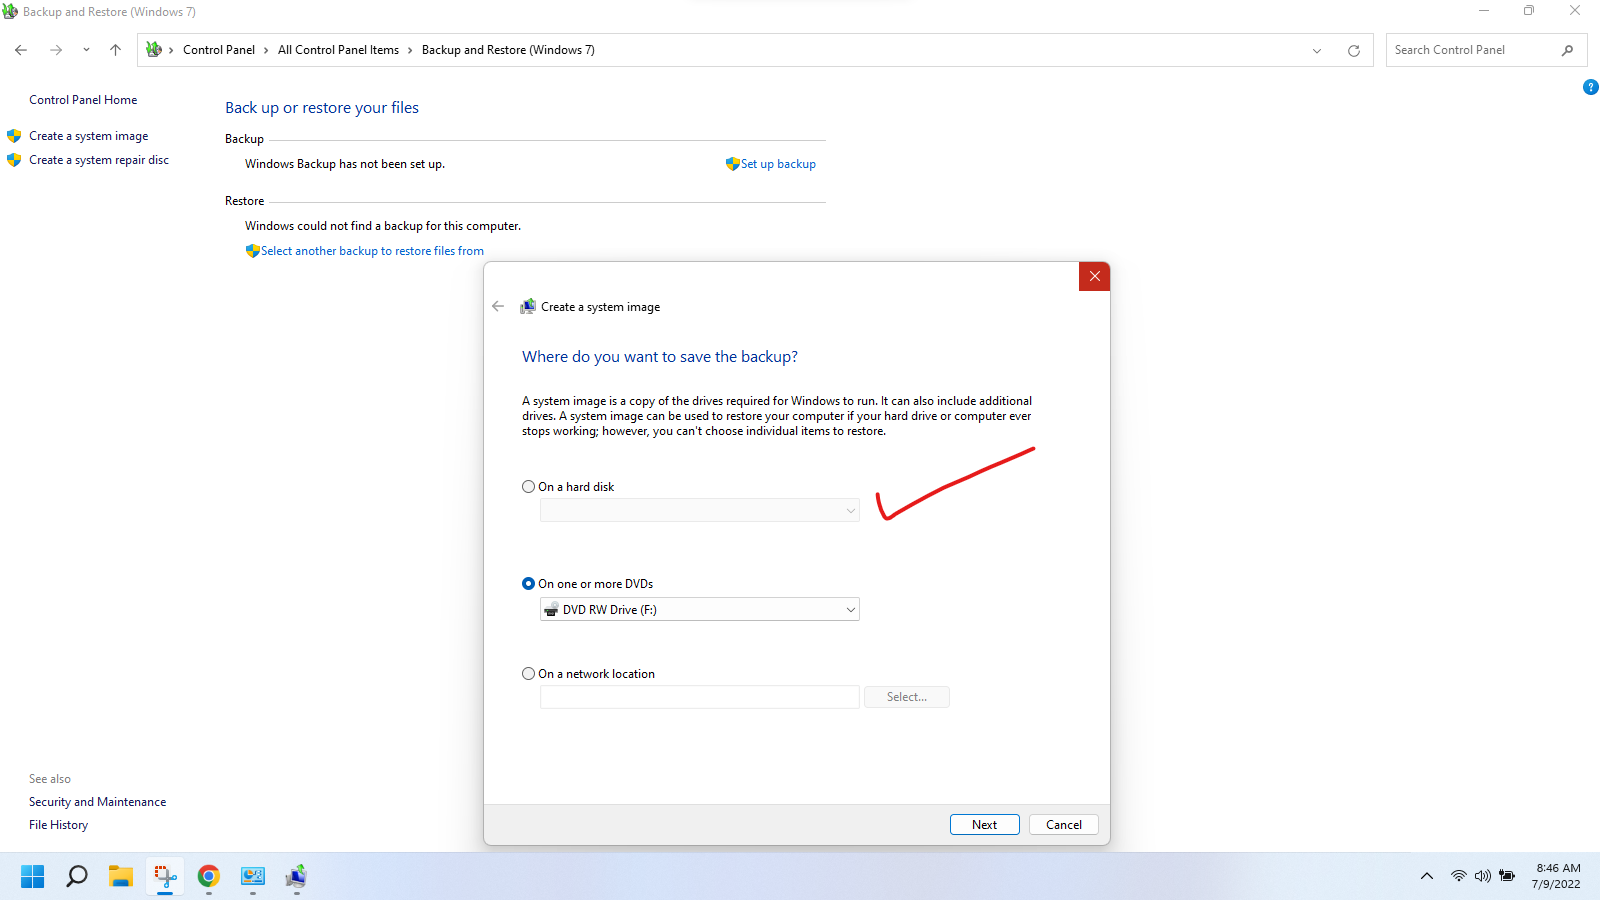
Task: Click the Forward arrow in navigation bar
Action: pyautogui.click(x=56, y=50)
